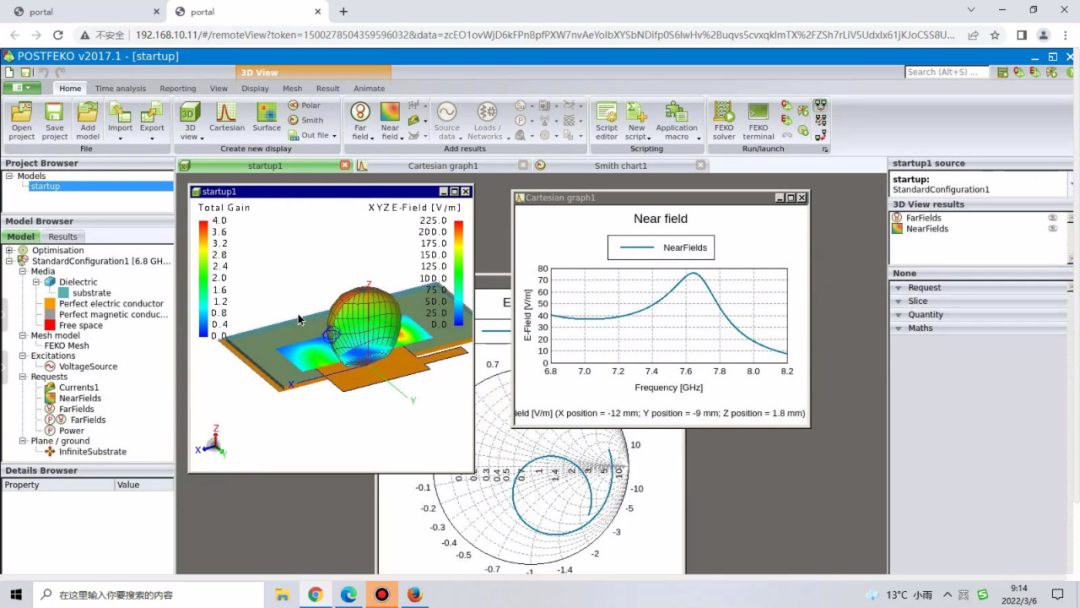Switch to the Home ribbon tab
The image size is (1080, 608).
pos(70,88)
